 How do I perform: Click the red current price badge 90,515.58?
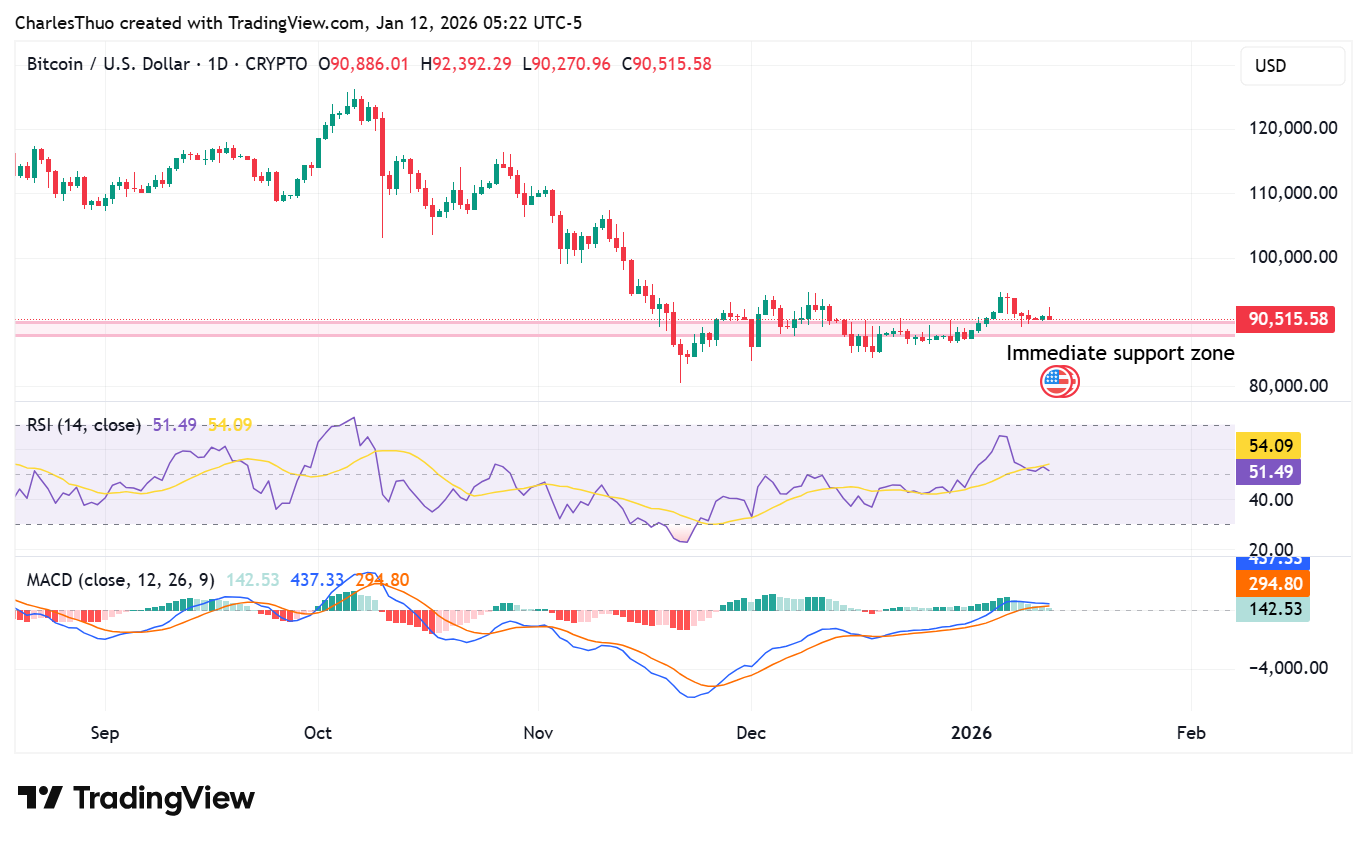point(1285,318)
